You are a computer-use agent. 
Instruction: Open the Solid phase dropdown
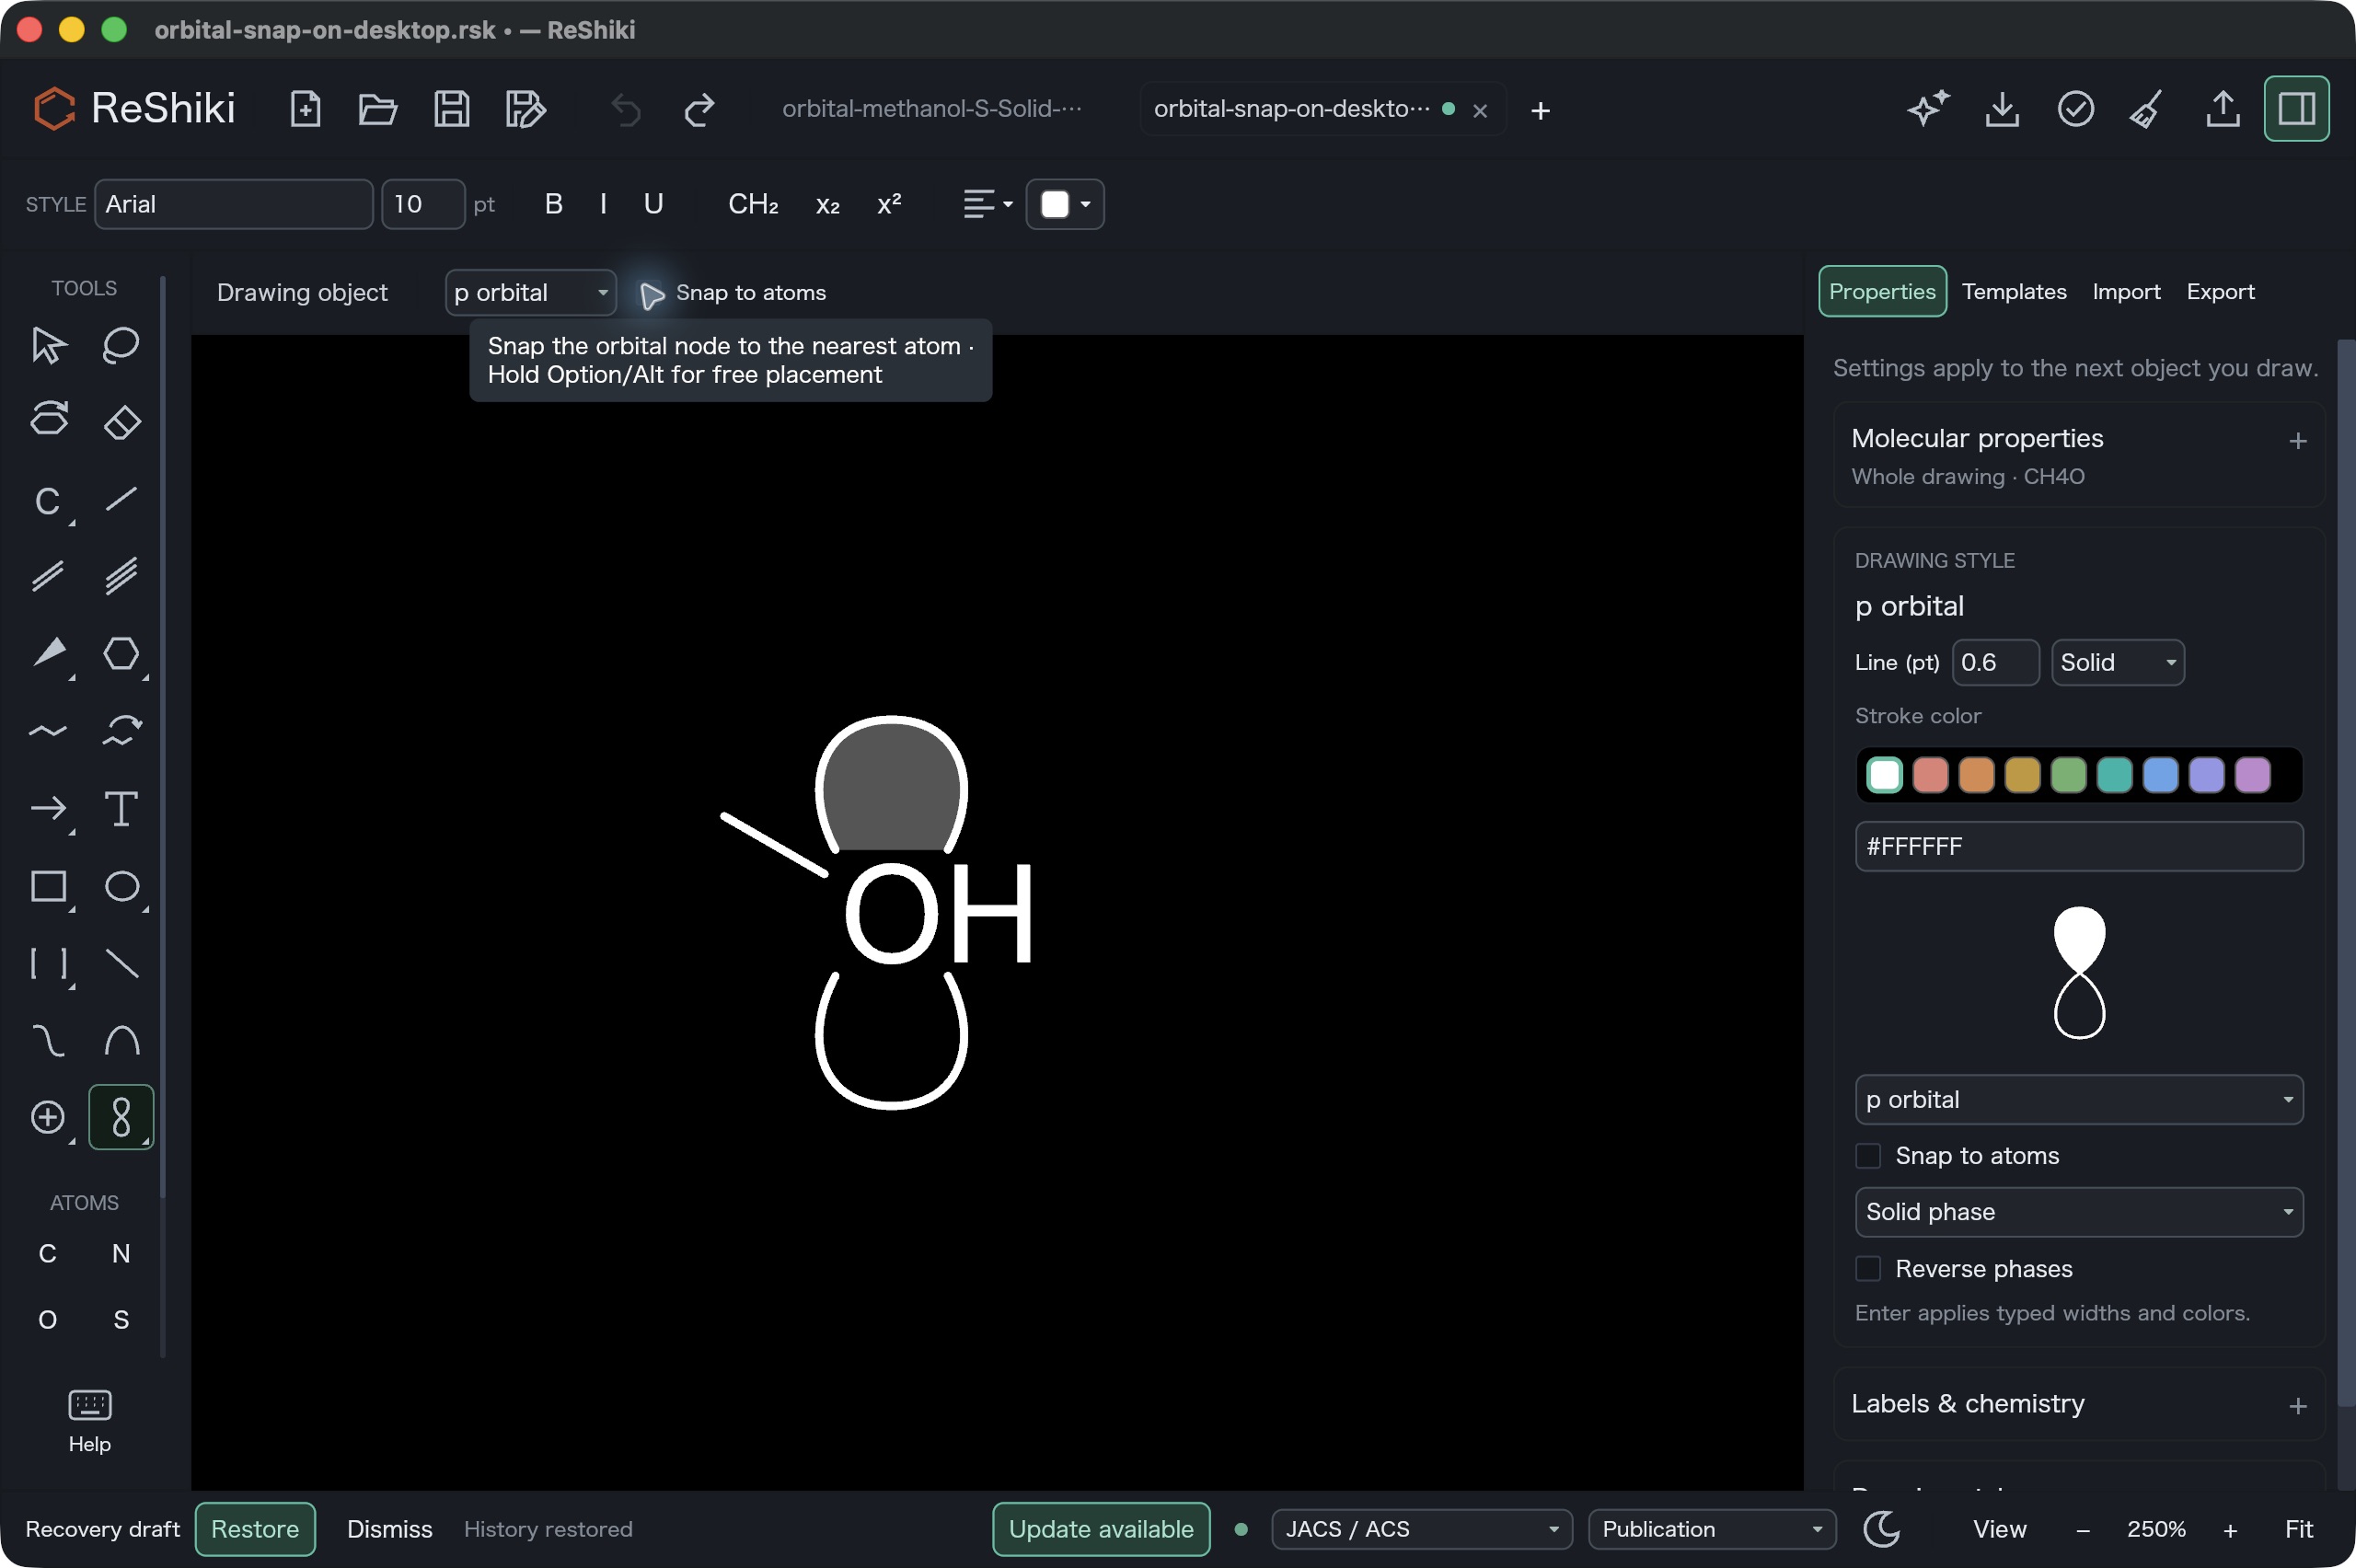point(2079,1212)
